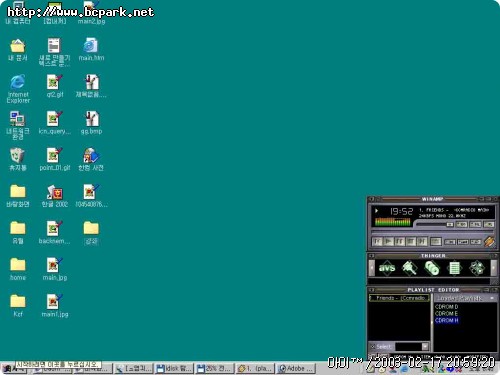
Task: Stop playback in Winamp
Action: coord(411,241)
